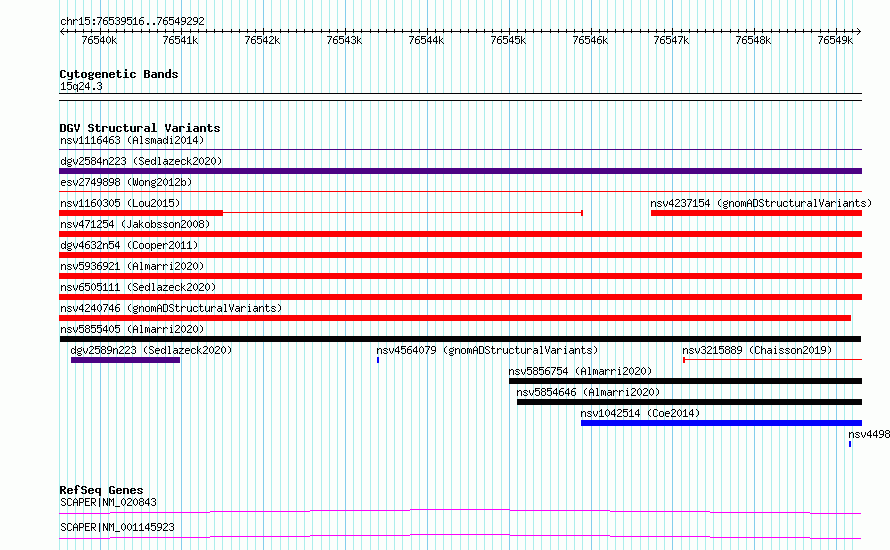Click the 76544k ruler tick label
Screen dimensions: 890x550
(426, 40)
